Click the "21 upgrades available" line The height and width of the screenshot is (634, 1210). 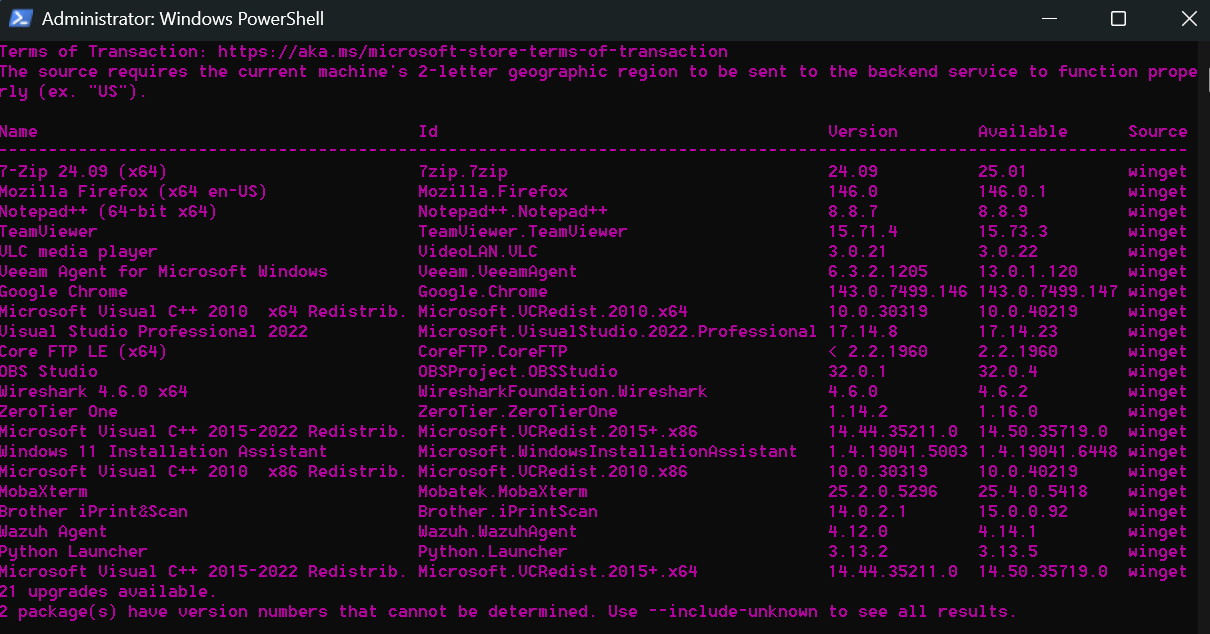pos(108,591)
